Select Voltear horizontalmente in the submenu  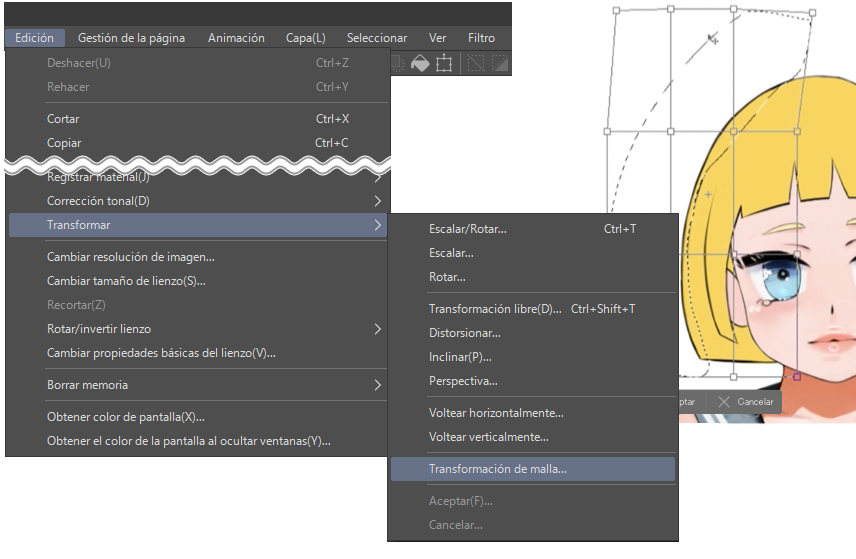pyautogui.click(x=496, y=413)
